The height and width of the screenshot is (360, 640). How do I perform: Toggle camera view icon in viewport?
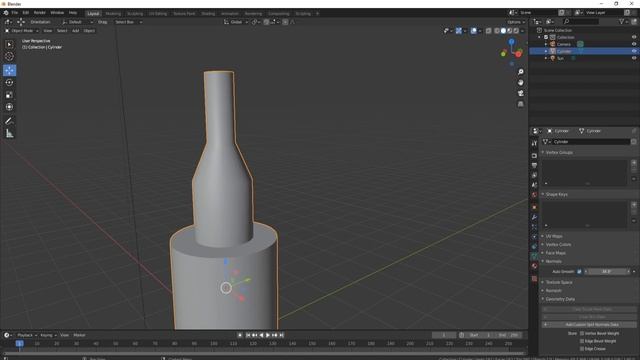[x=520, y=93]
